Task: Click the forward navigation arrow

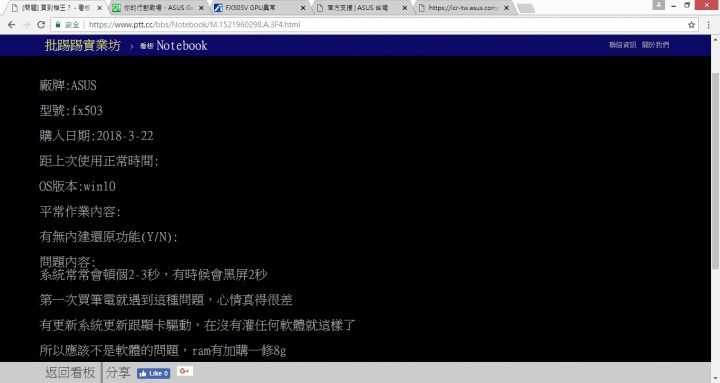Action: point(26,25)
